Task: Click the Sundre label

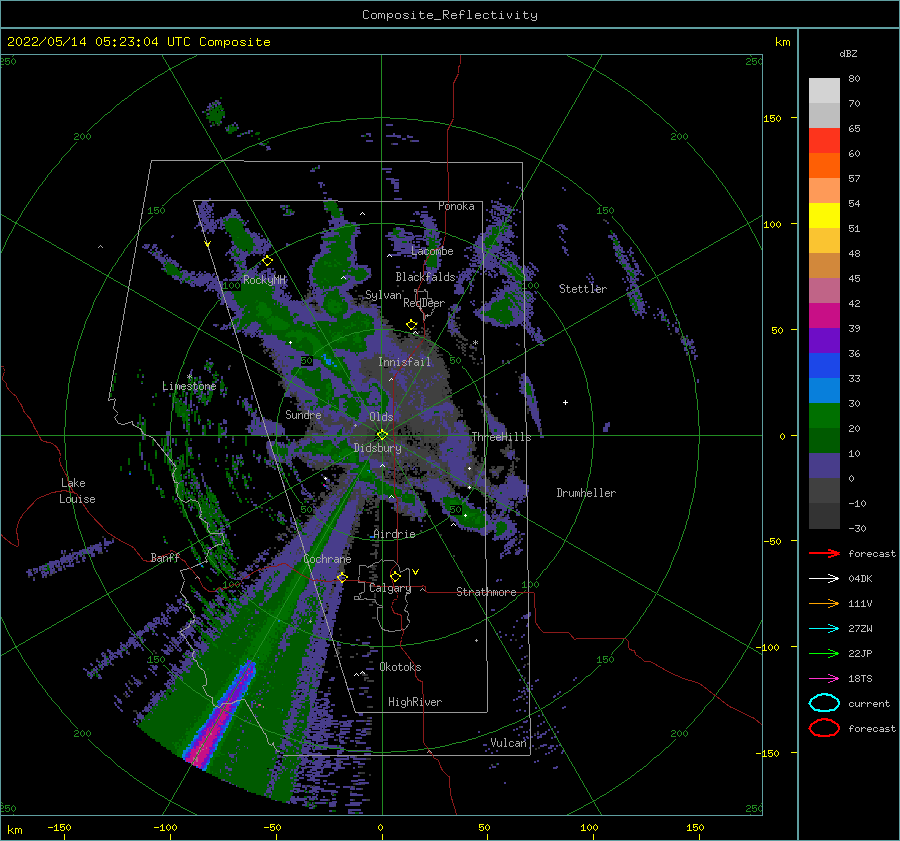Action: click(x=303, y=415)
